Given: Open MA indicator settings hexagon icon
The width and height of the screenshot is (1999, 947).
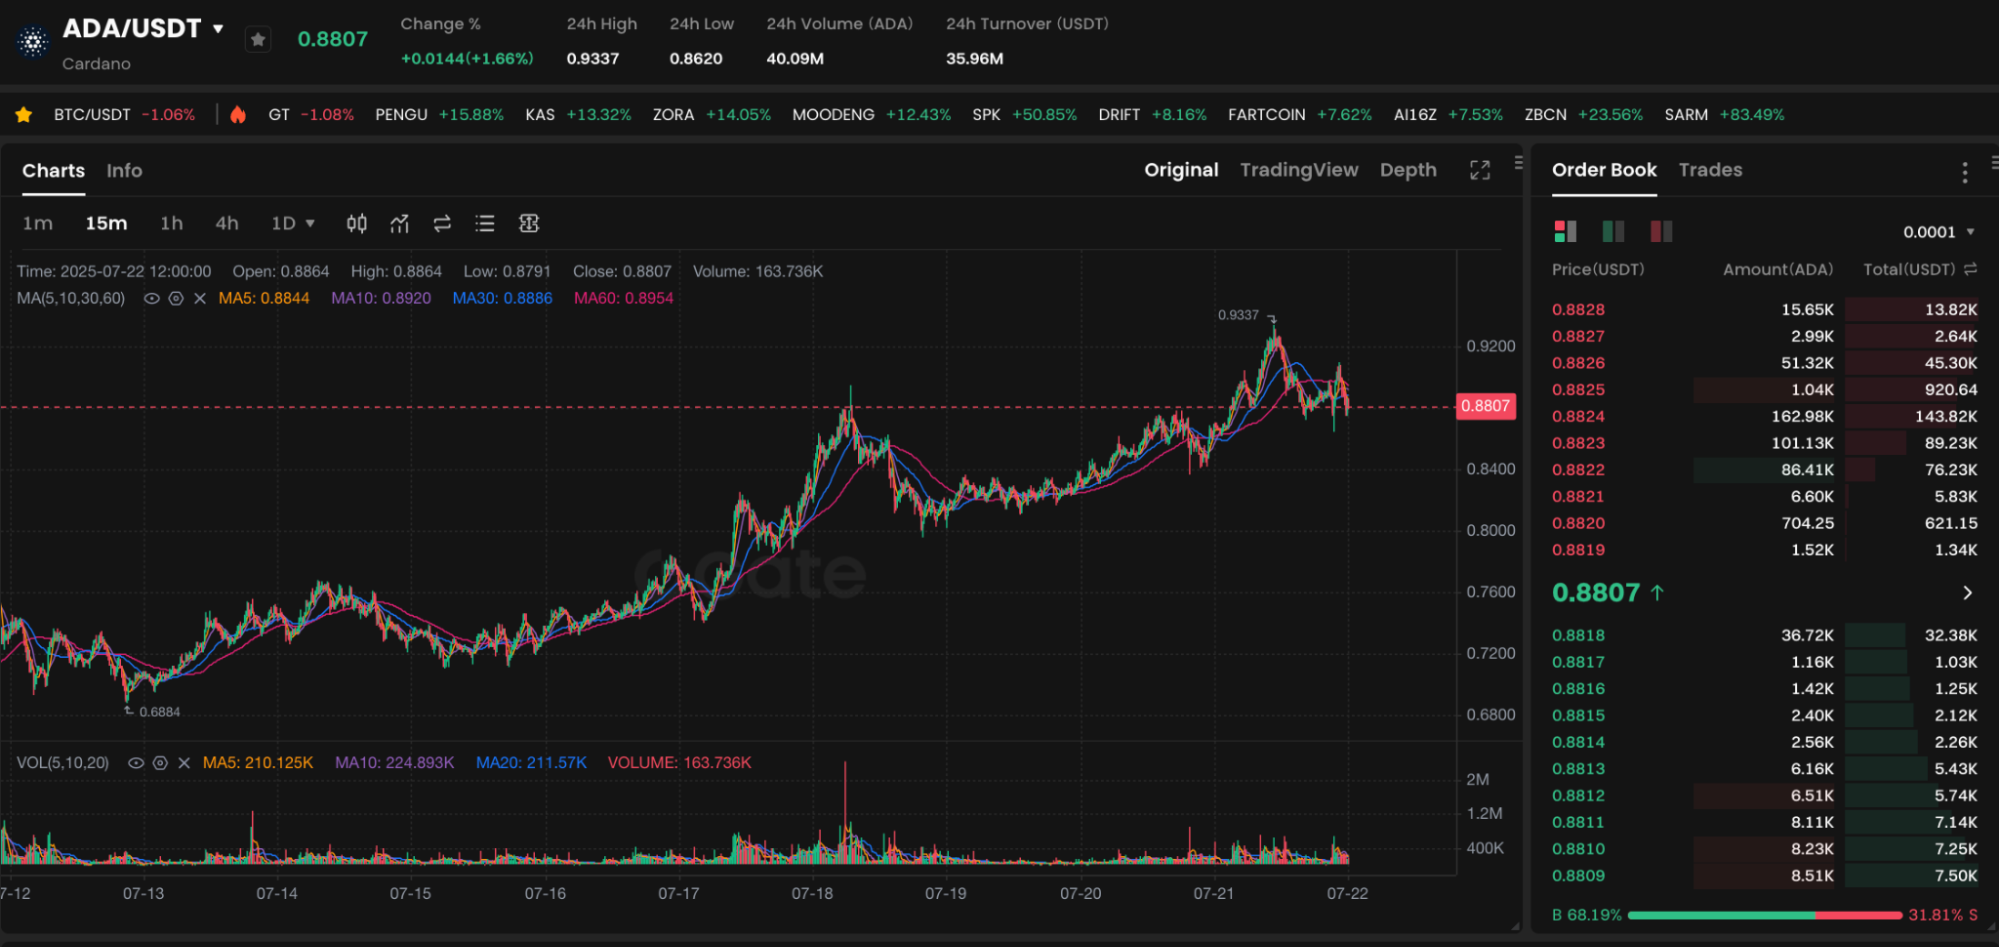Looking at the screenshot, I should 176,298.
